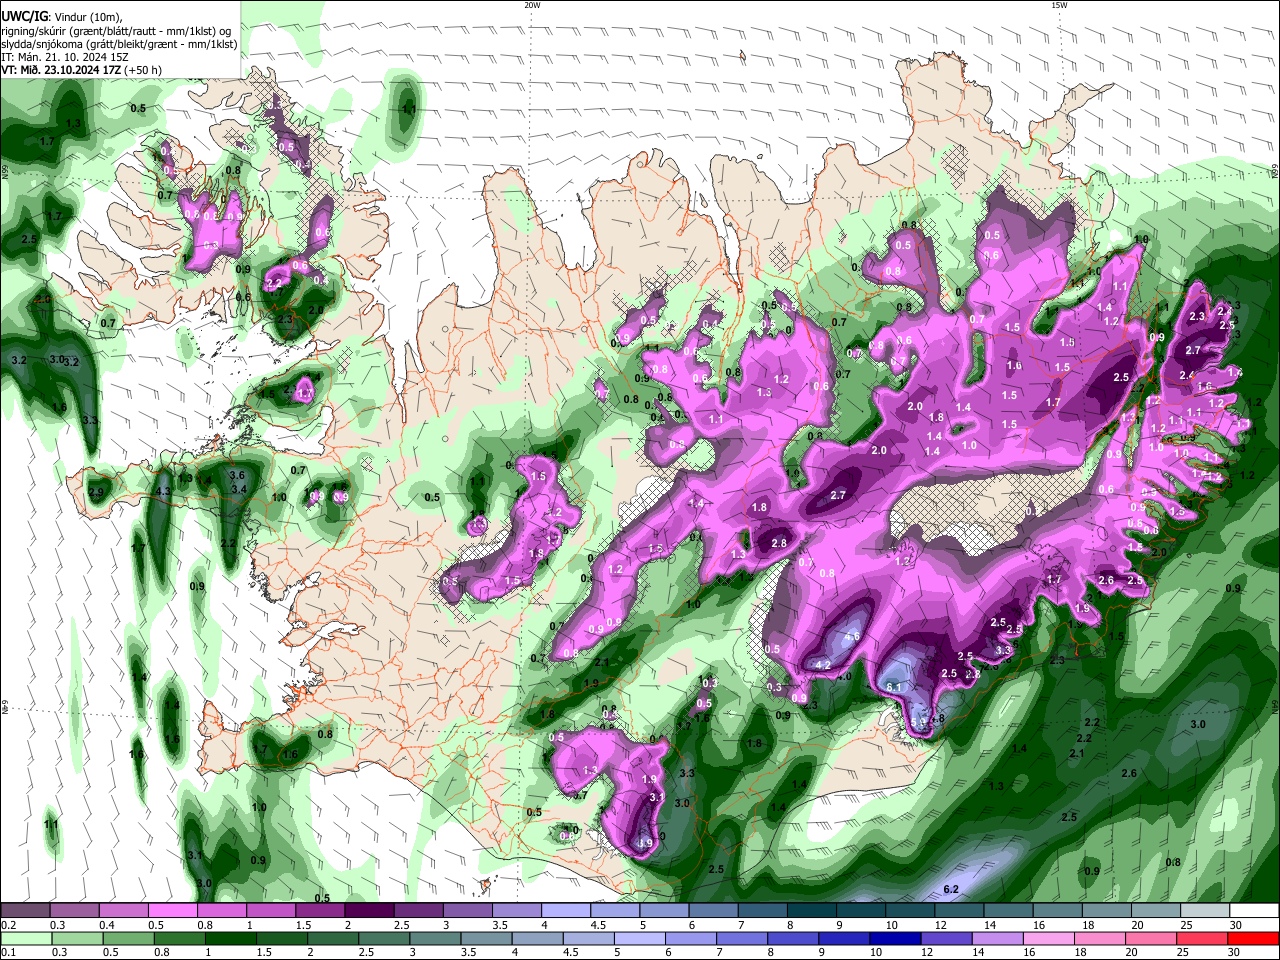The height and width of the screenshot is (960, 1280).
Task: Click the '0.1' label in the rain legend
Action: click(7, 952)
